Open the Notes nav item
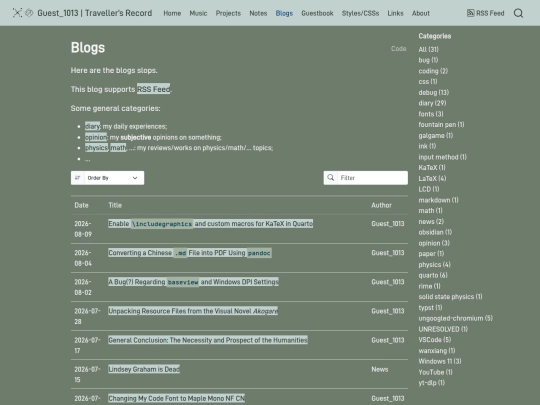Image resolution: width=540 pixels, height=405 pixels. (x=258, y=13)
